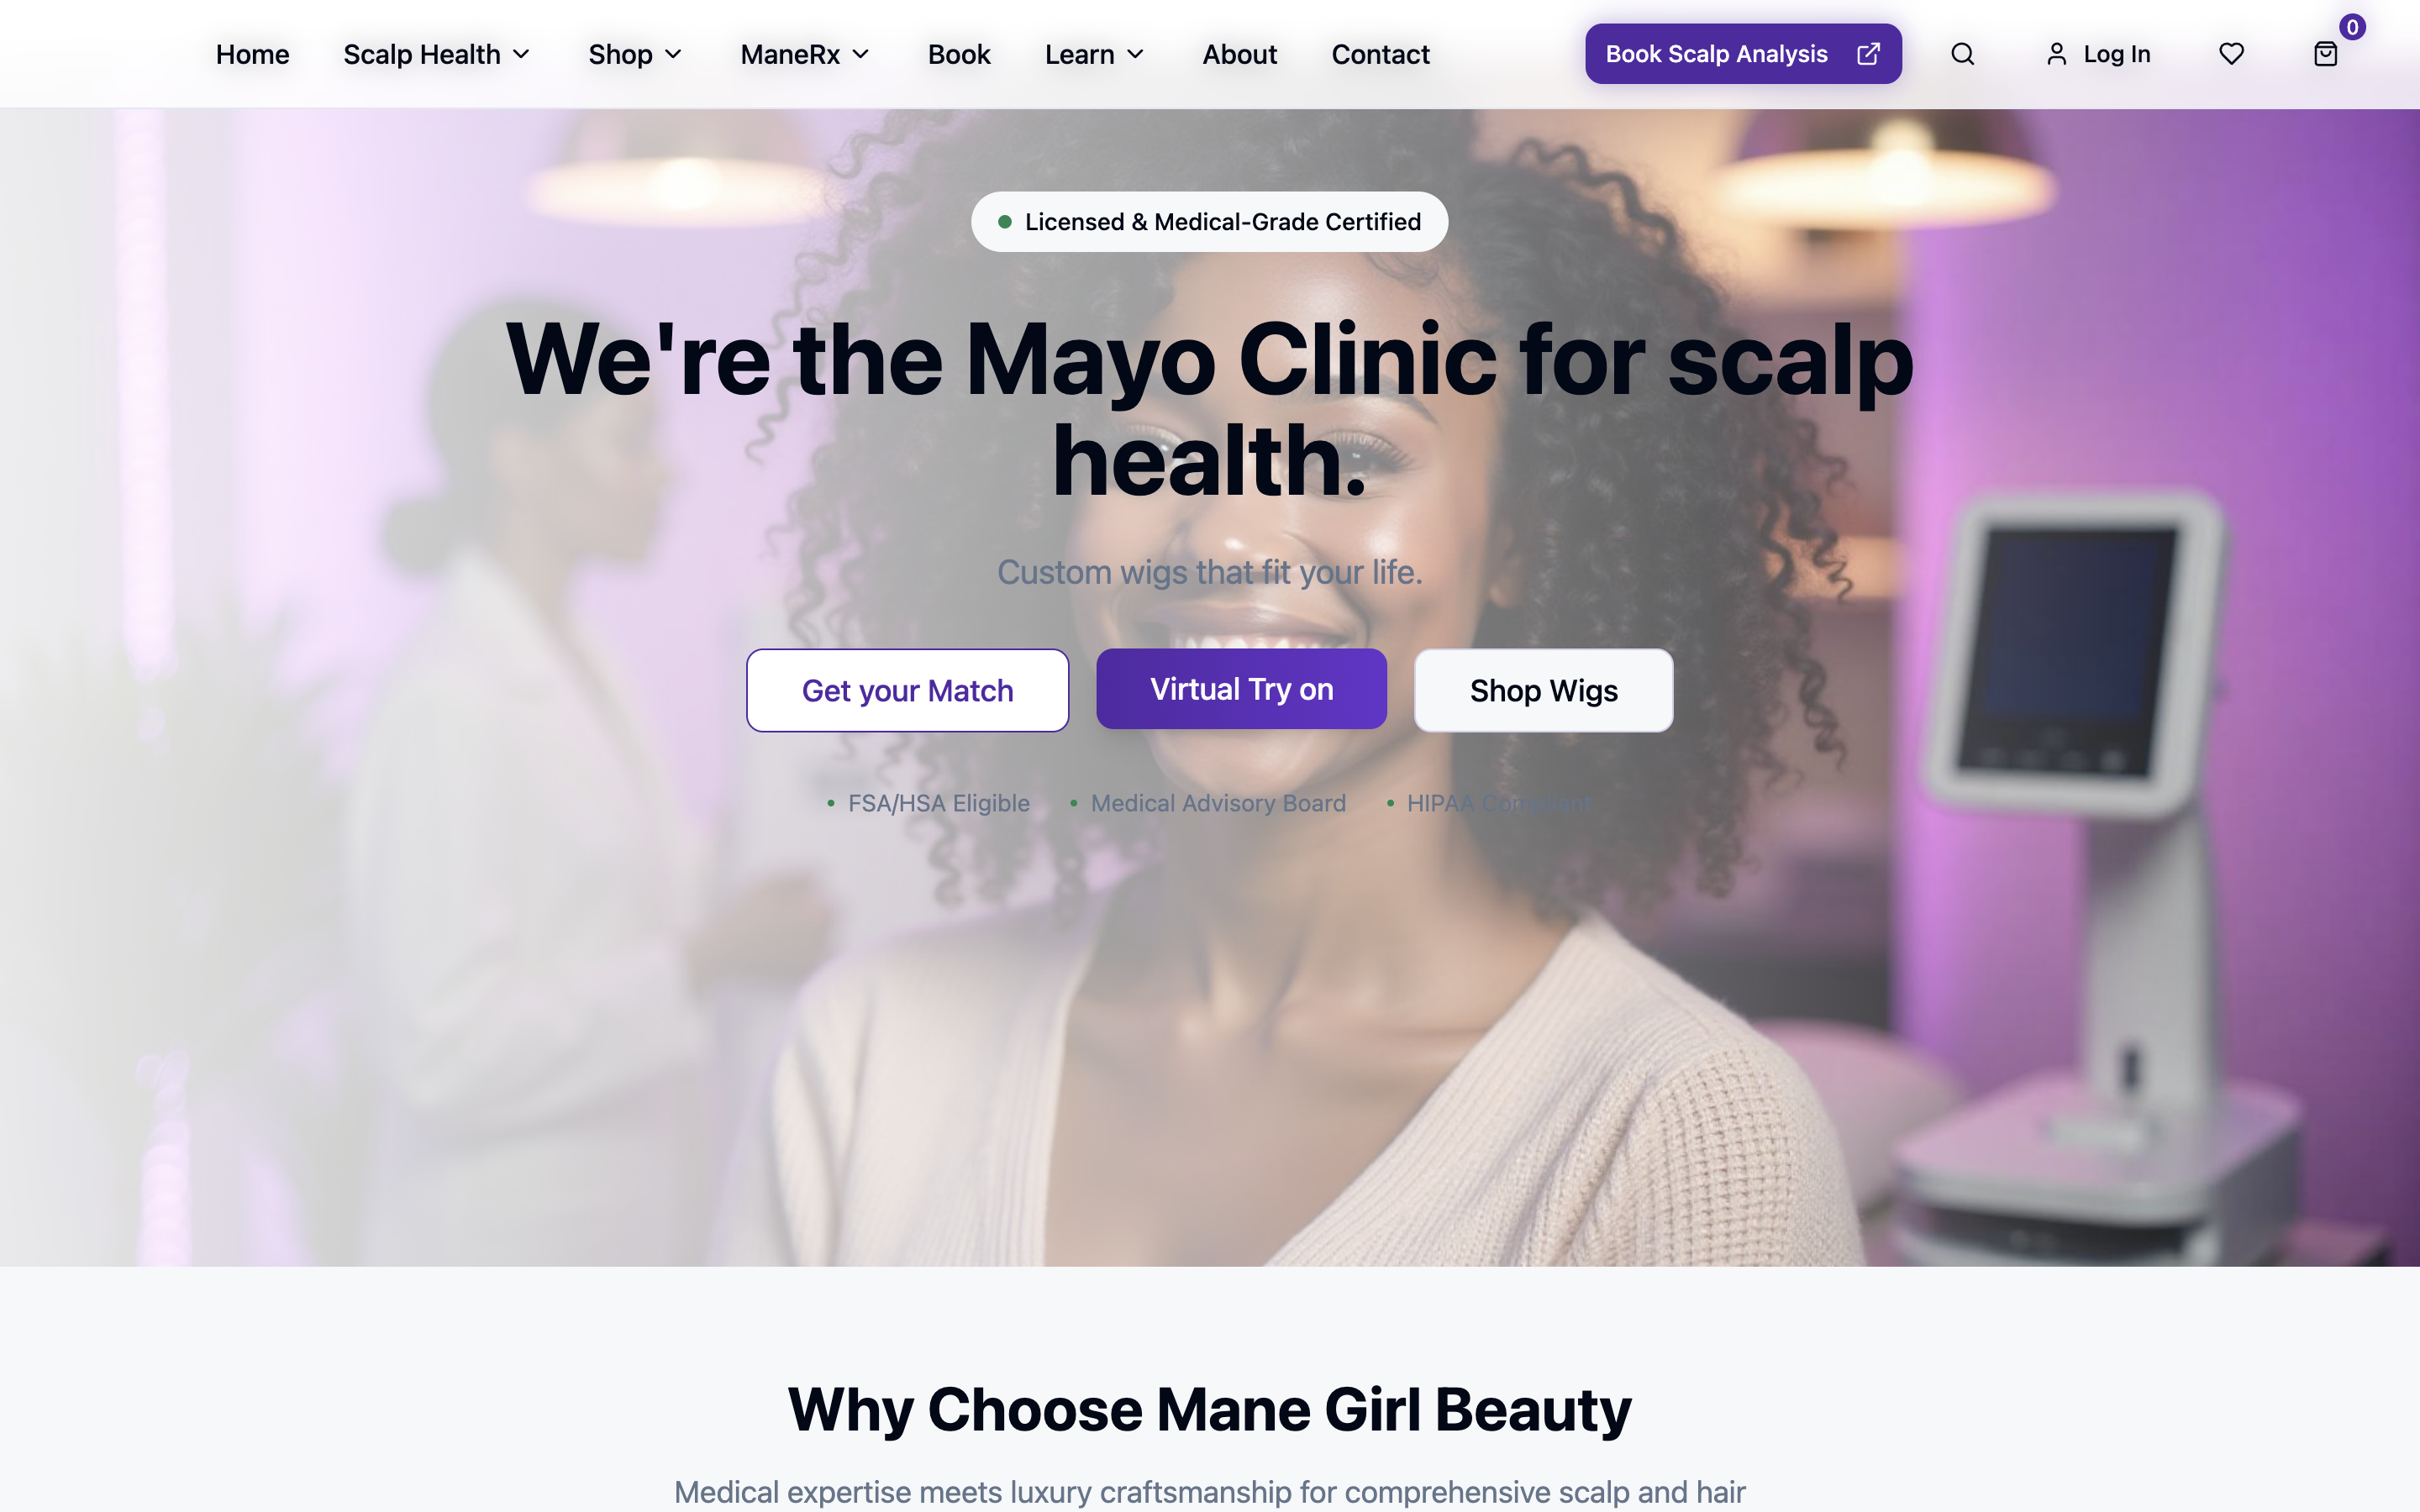Image resolution: width=2420 pixels, height=1512 pixels.
Task: Open the shopping bag cart icon
Action: (x=2325, y=54)
